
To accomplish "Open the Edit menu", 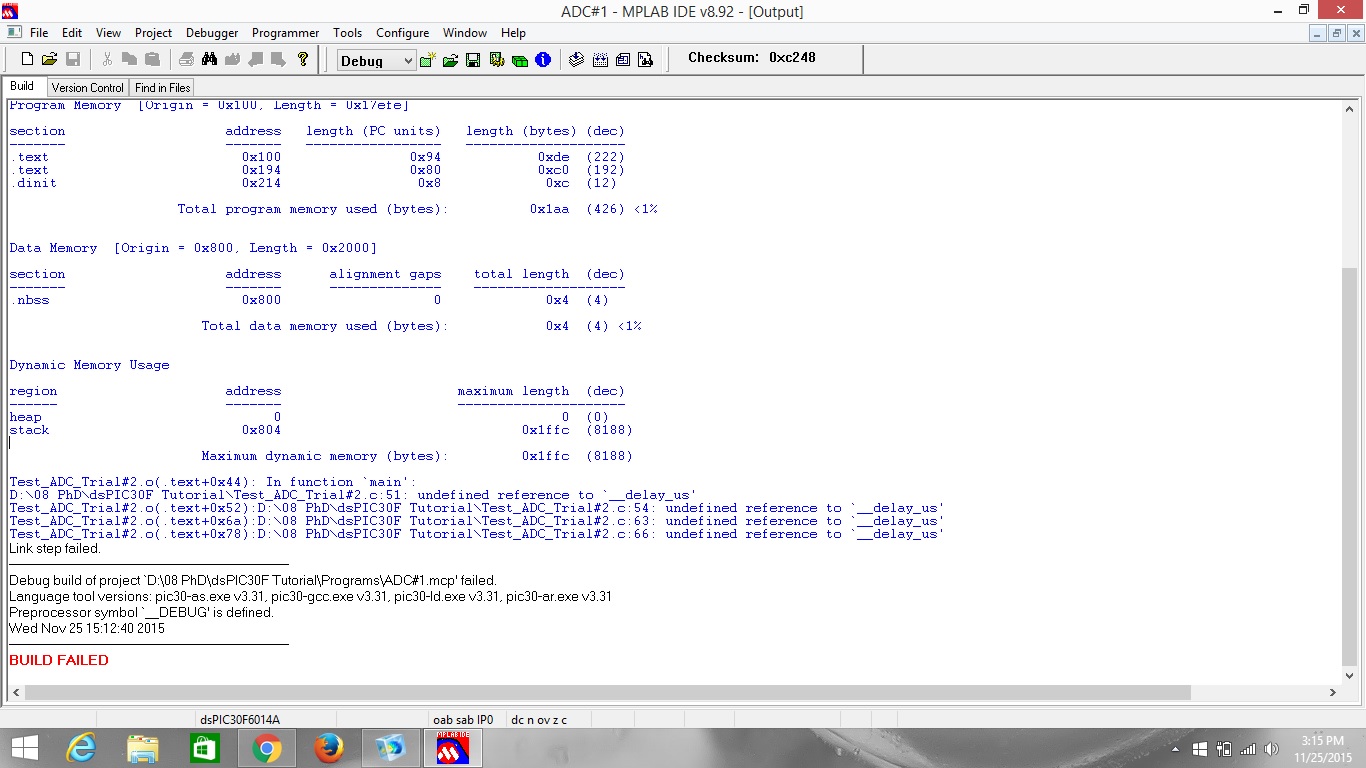I will [72, 33].
